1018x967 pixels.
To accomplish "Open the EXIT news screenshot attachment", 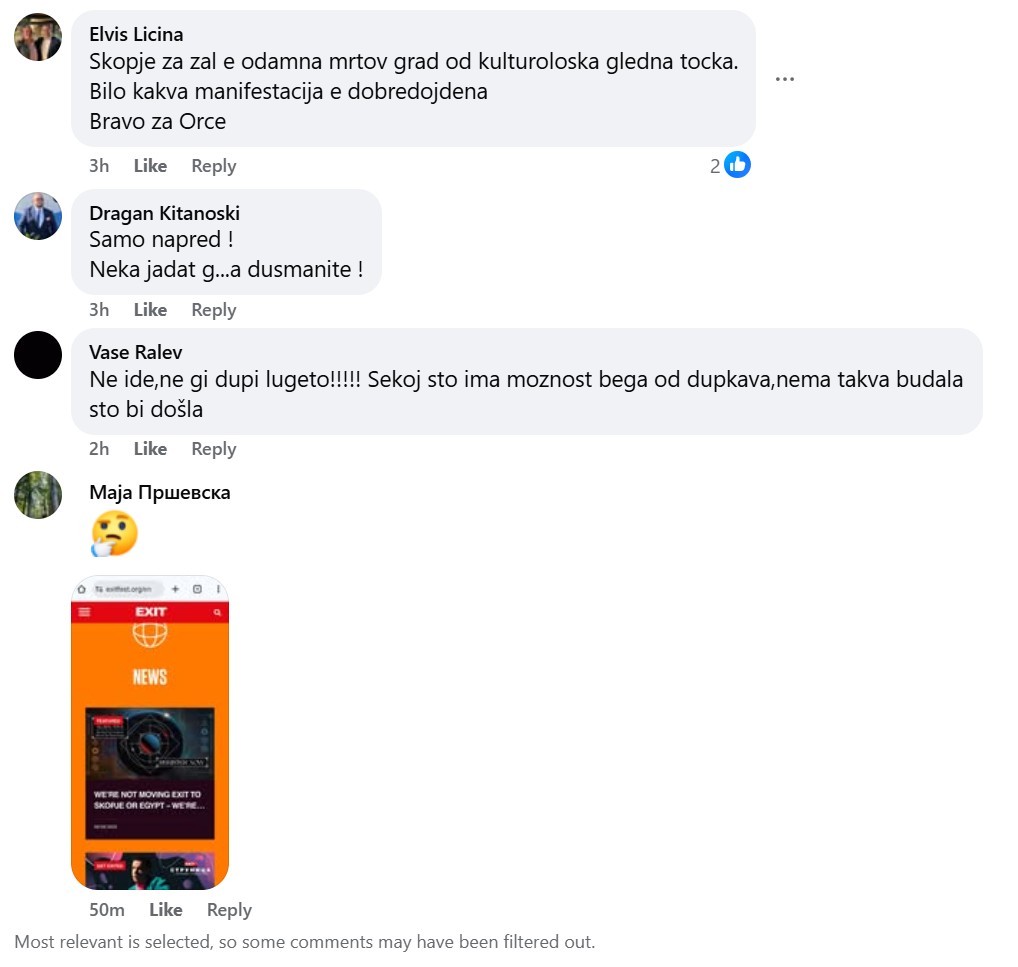I will pos(150,733).
